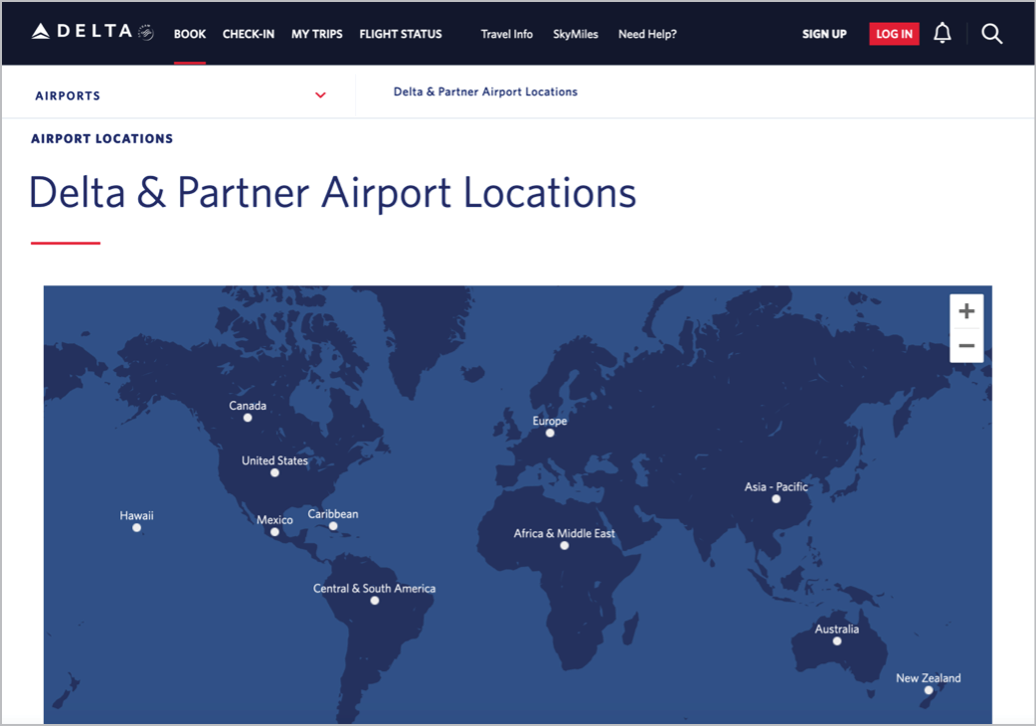Zoom out of the map with minus icon
Image resolution: width=1036 pixels, height=726 pixels.
click(966, 345)
